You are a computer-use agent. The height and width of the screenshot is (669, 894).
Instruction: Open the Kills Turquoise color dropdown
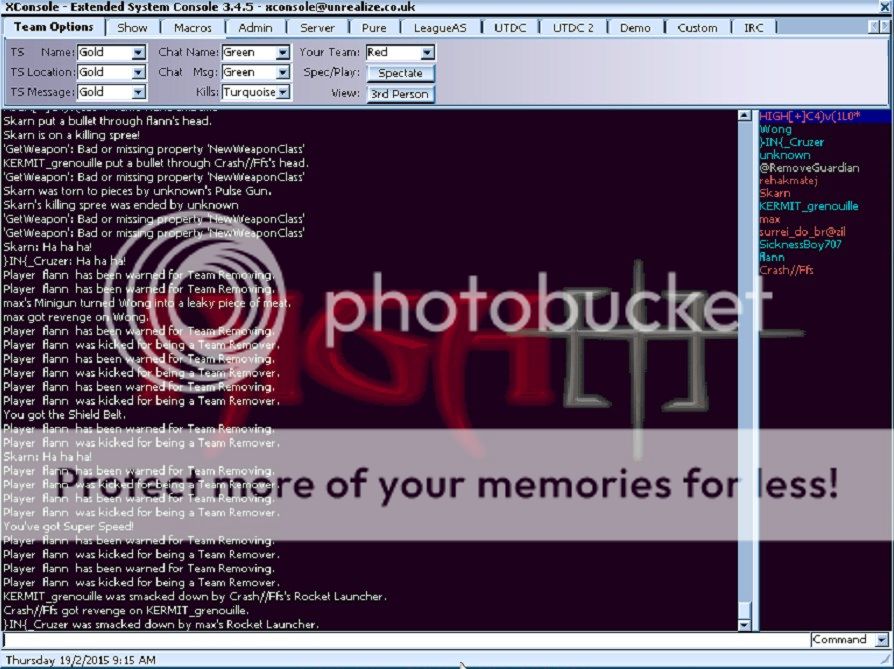(283, 92)
